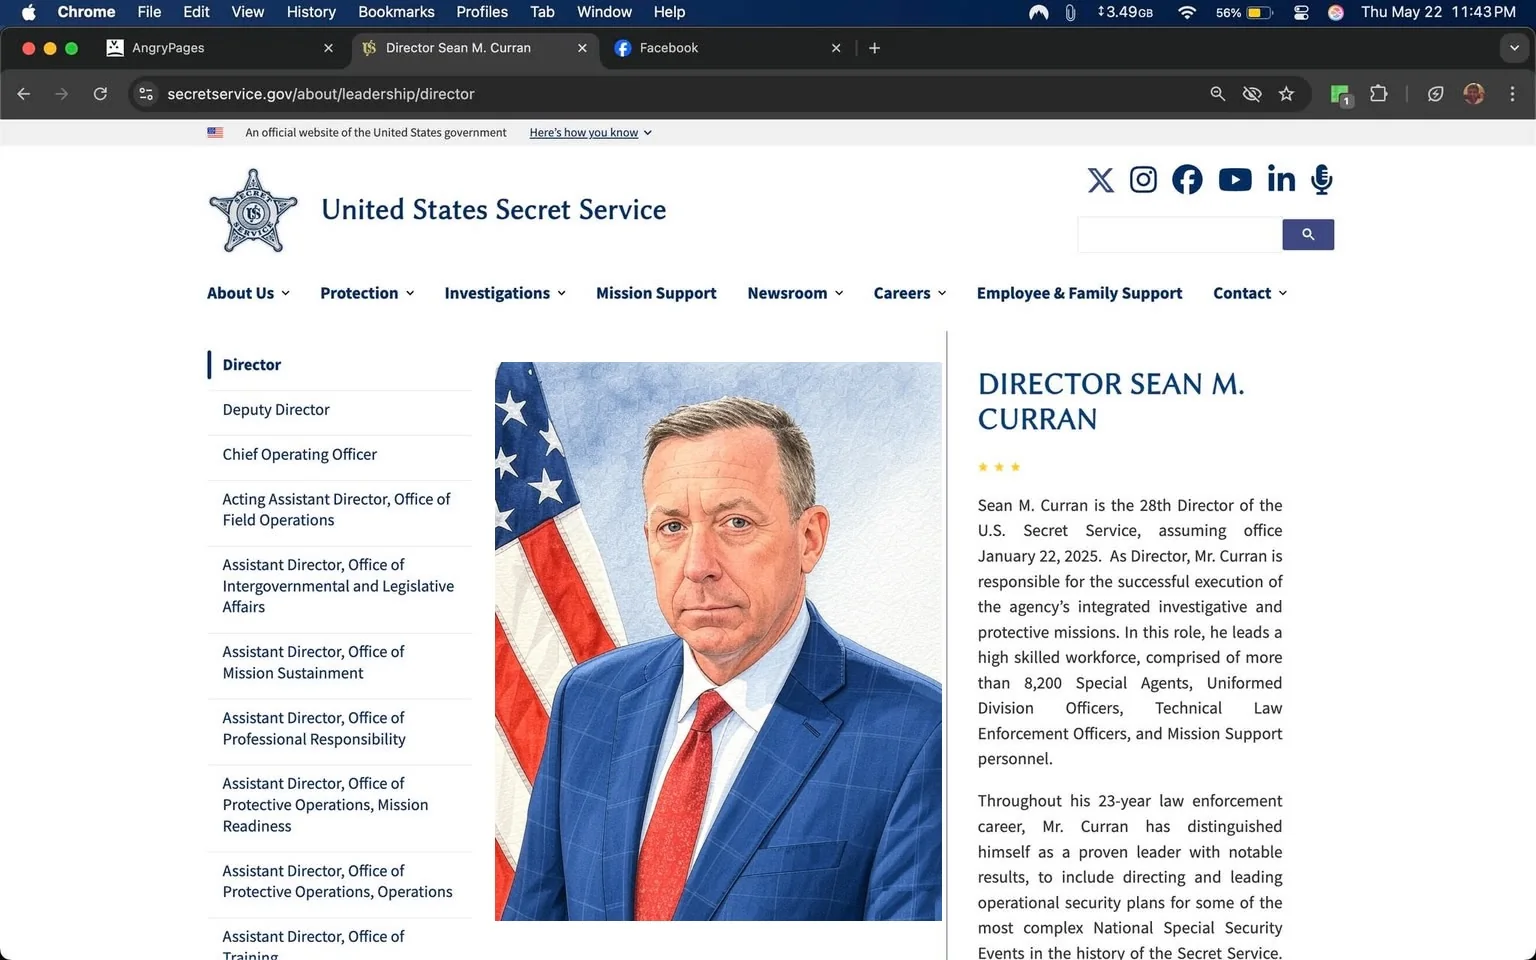This screenshot has height=960, width=1536.
Task: Click the green extension icon with badge
Action: 1340,95
